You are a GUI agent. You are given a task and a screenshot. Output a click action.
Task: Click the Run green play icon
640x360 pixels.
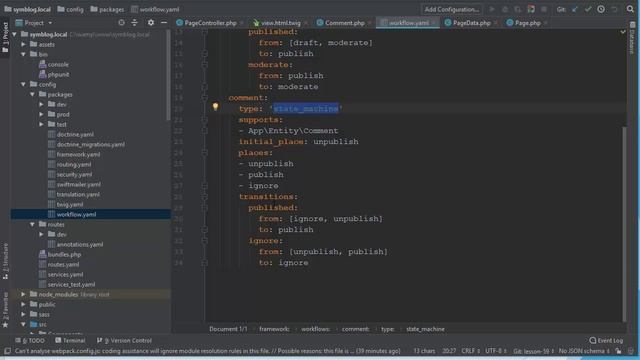click(492, 9)
